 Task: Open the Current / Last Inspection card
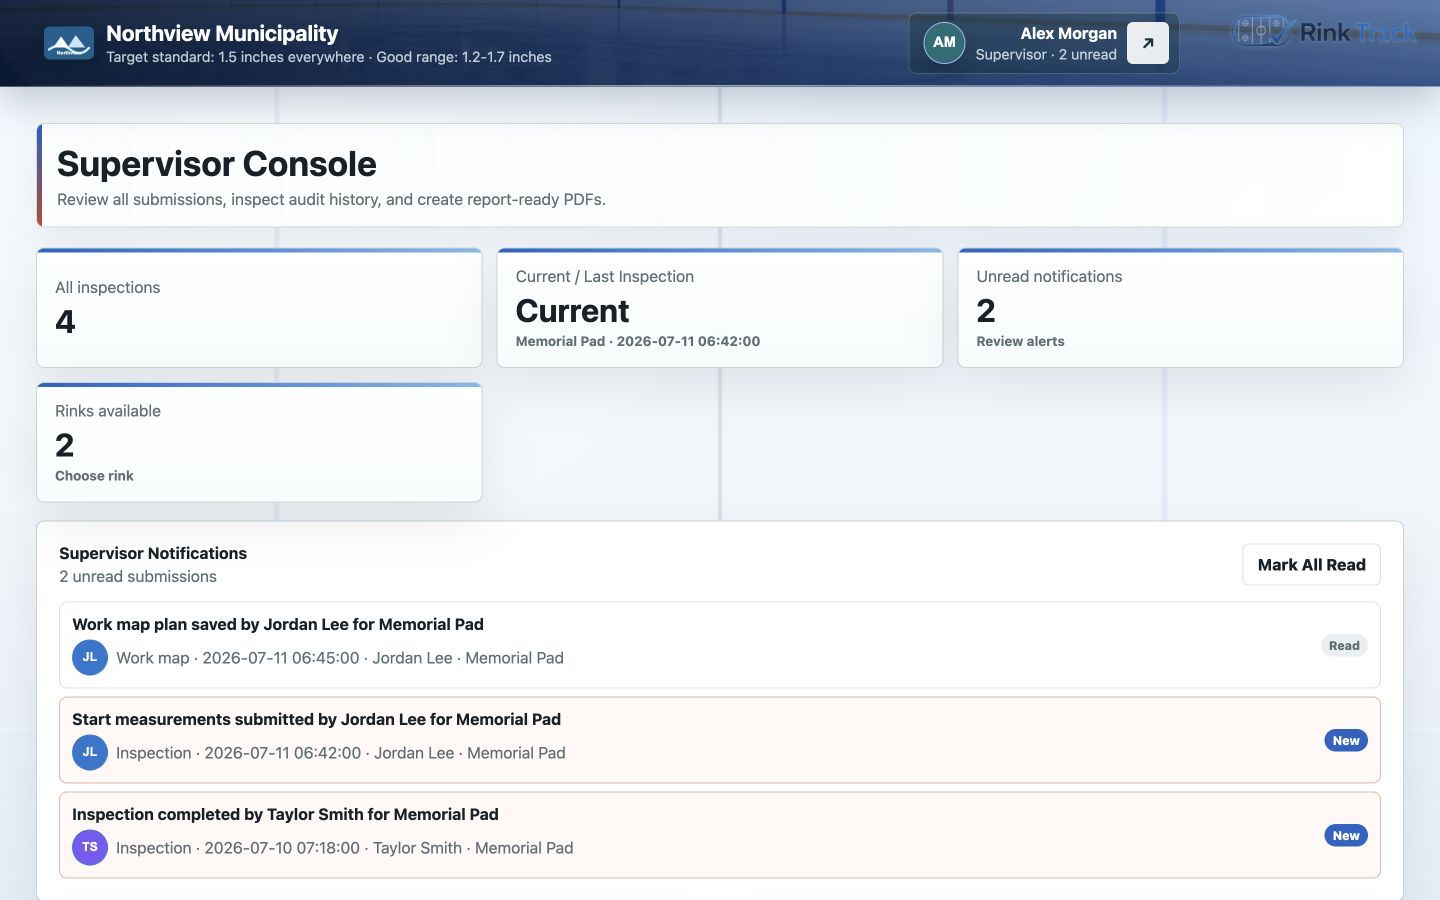(x=720, y=308)
